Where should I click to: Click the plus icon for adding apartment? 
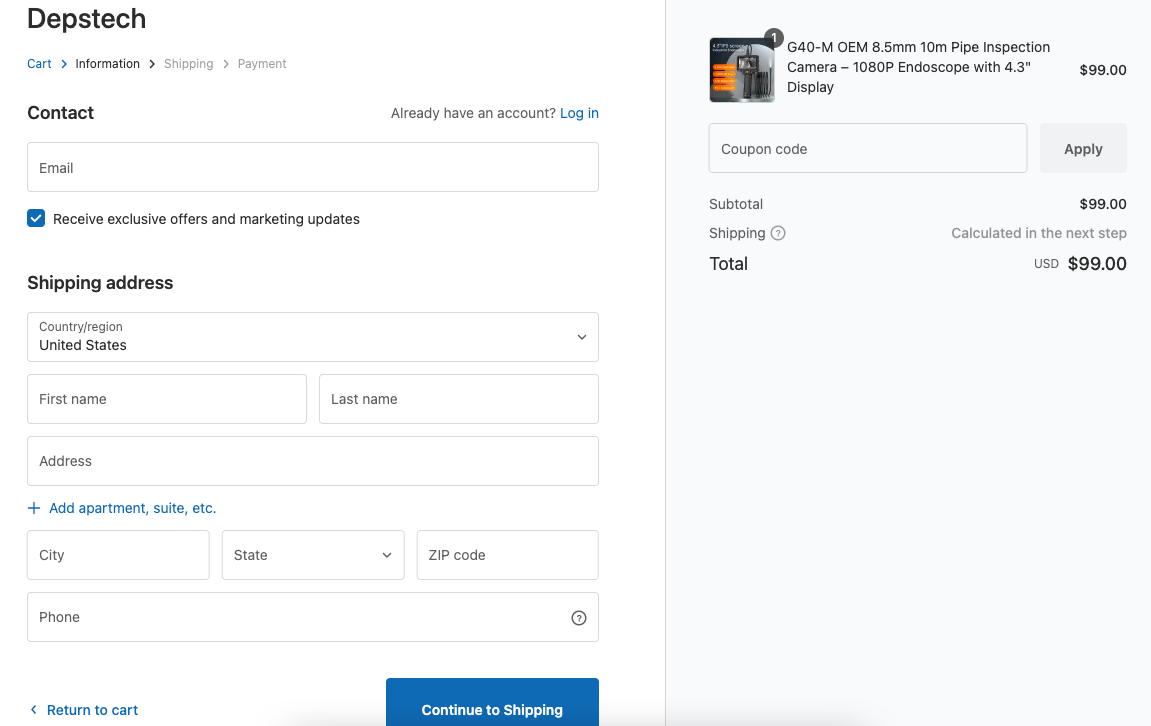pyautogui.click(x=35, y=508)
